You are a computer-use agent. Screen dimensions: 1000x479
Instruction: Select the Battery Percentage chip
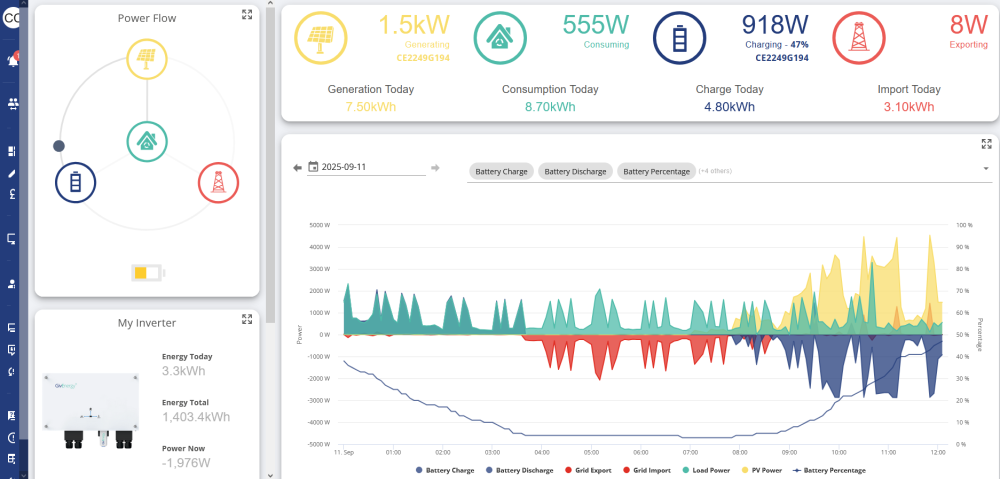tap(656, 172)
